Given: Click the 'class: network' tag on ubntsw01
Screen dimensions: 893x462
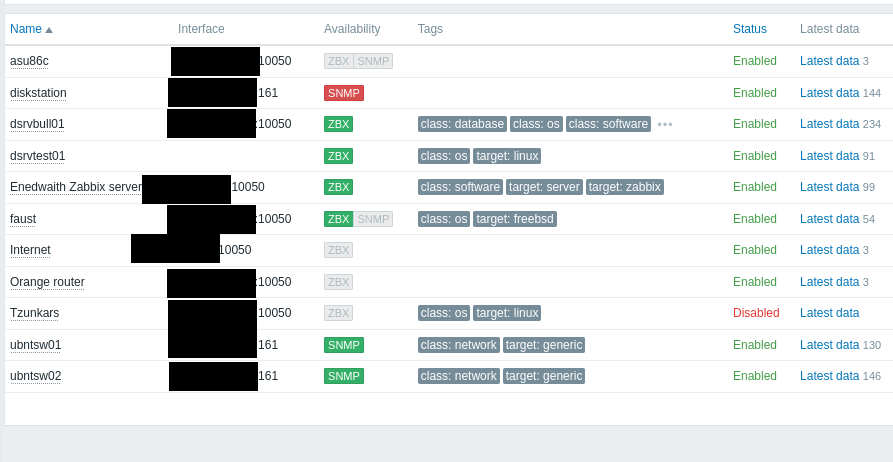Looking at the screenshot, I should coord(459,345).
